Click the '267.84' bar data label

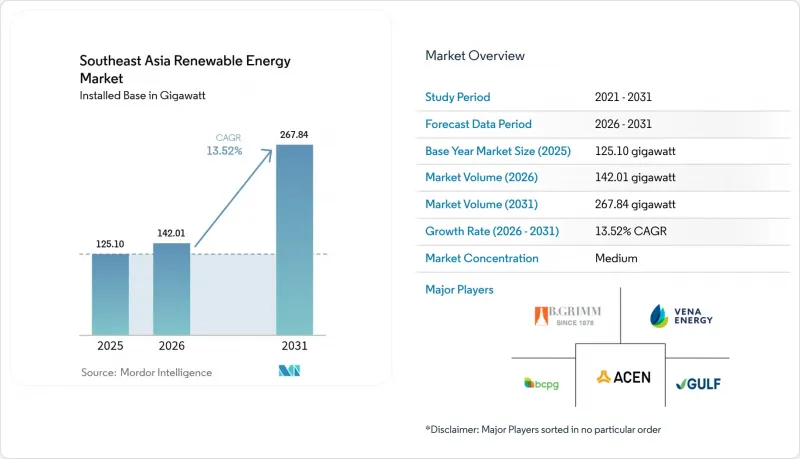[294, 135]
